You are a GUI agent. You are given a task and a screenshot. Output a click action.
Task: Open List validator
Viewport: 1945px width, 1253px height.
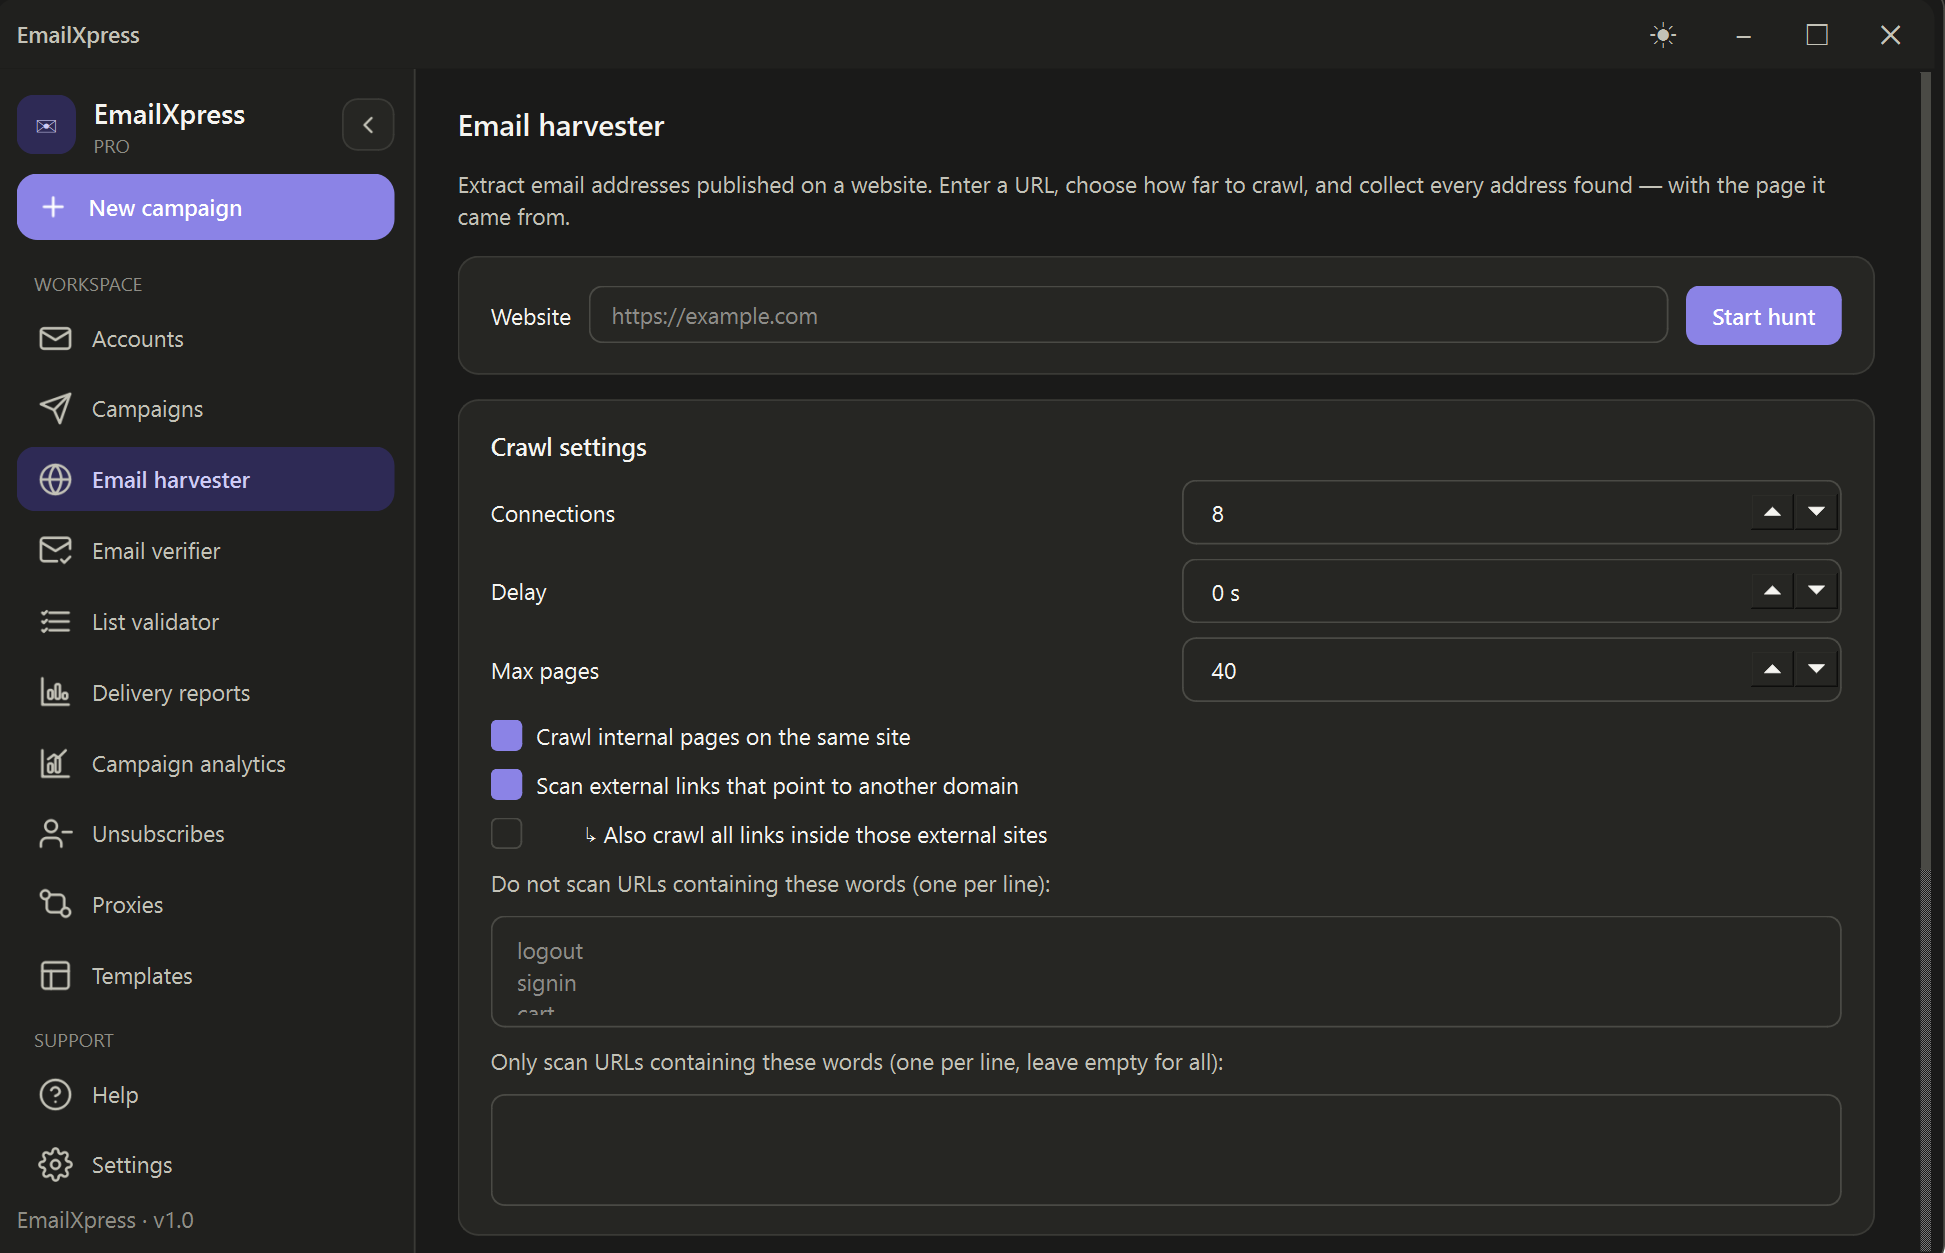(205, 622)
